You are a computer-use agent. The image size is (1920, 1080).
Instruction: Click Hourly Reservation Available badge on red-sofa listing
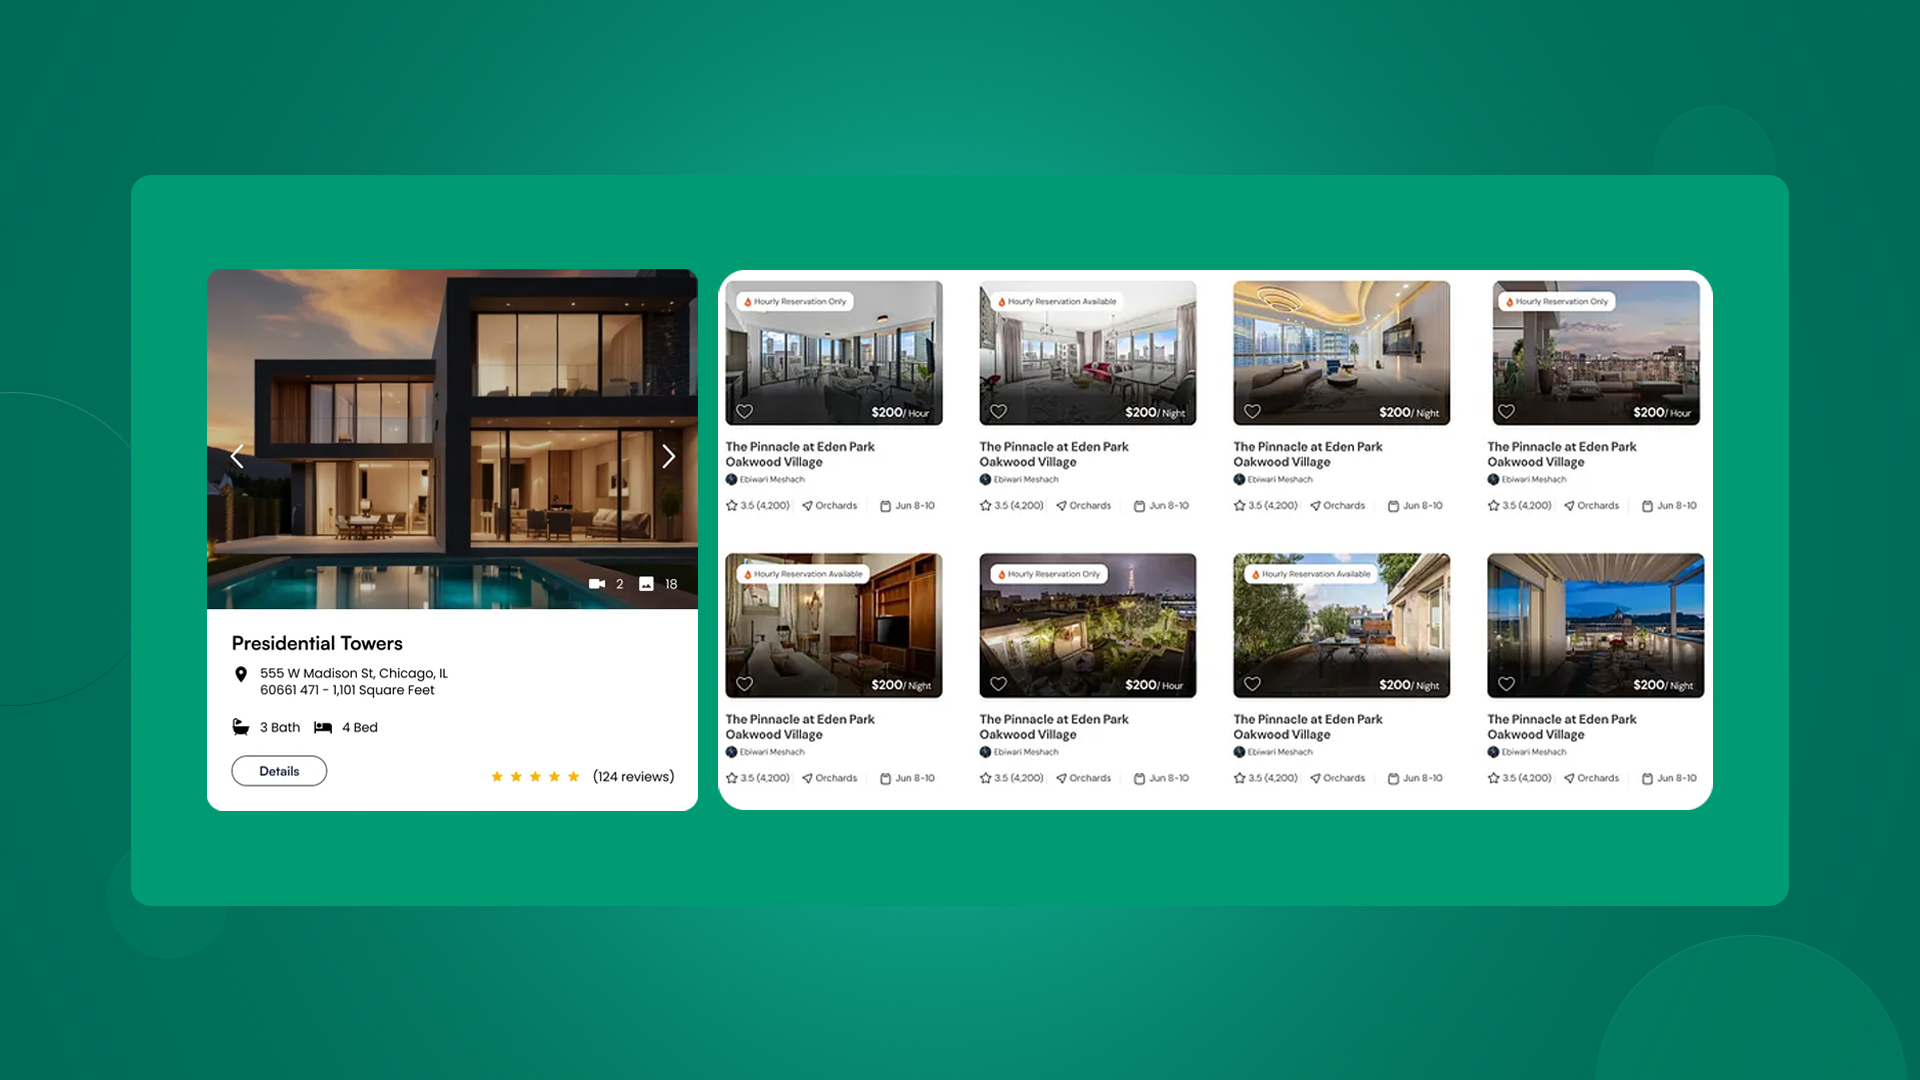[x=1058, y=301]
